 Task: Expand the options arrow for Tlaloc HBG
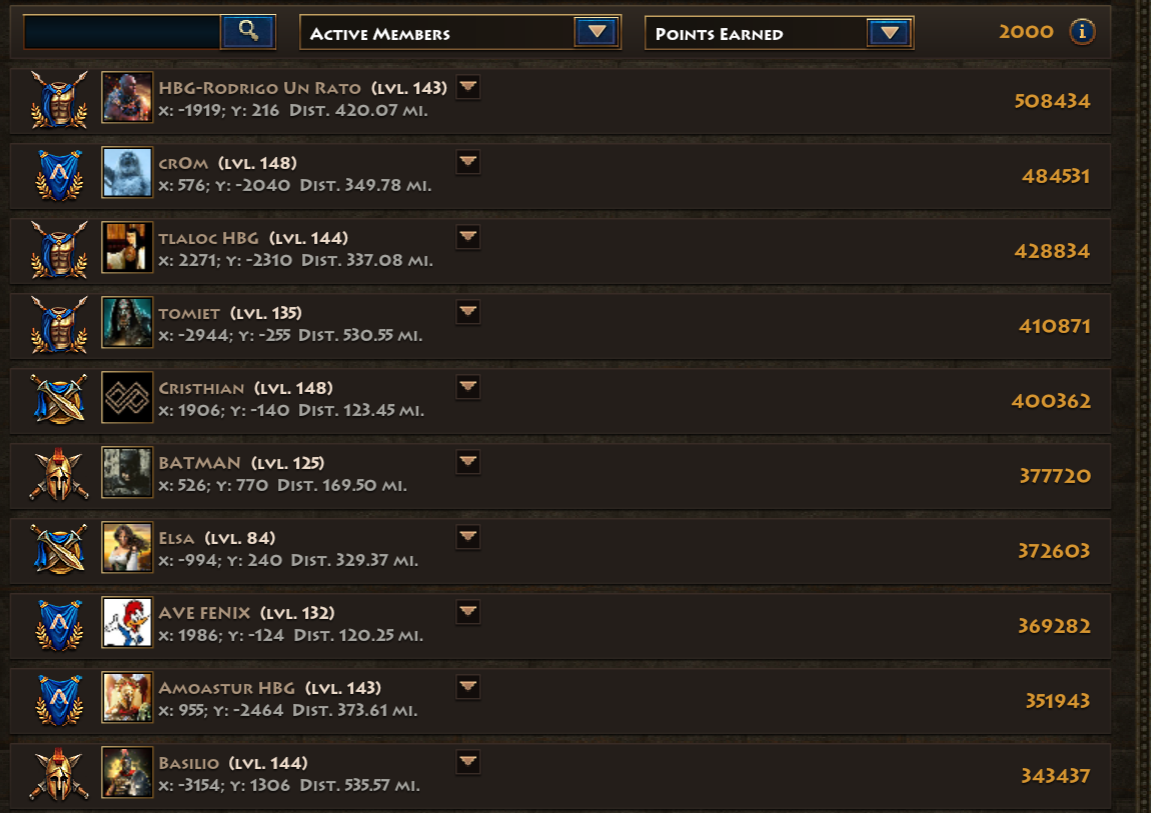point(468,237)
